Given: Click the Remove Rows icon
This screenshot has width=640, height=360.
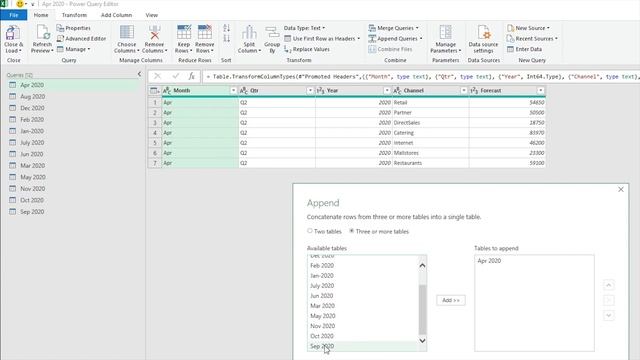Looking at the screenshot, I should tap(204, 32).
